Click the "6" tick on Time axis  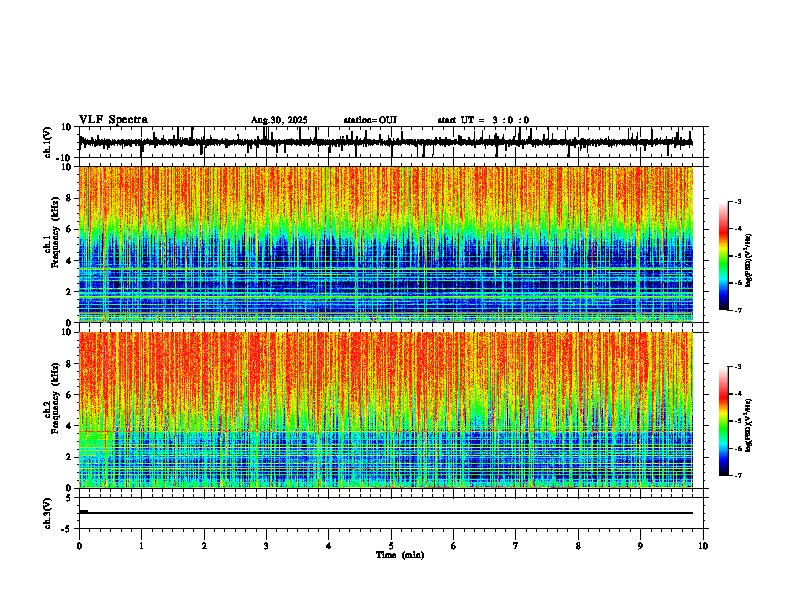coord(454,546)
